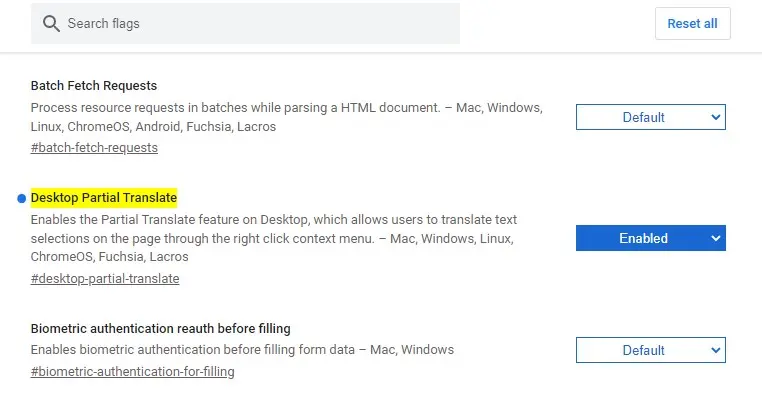The height and width of the screenshot is (397, 762).
Task: Open the #desktop-partial-translate link
Action: (105, 278)
